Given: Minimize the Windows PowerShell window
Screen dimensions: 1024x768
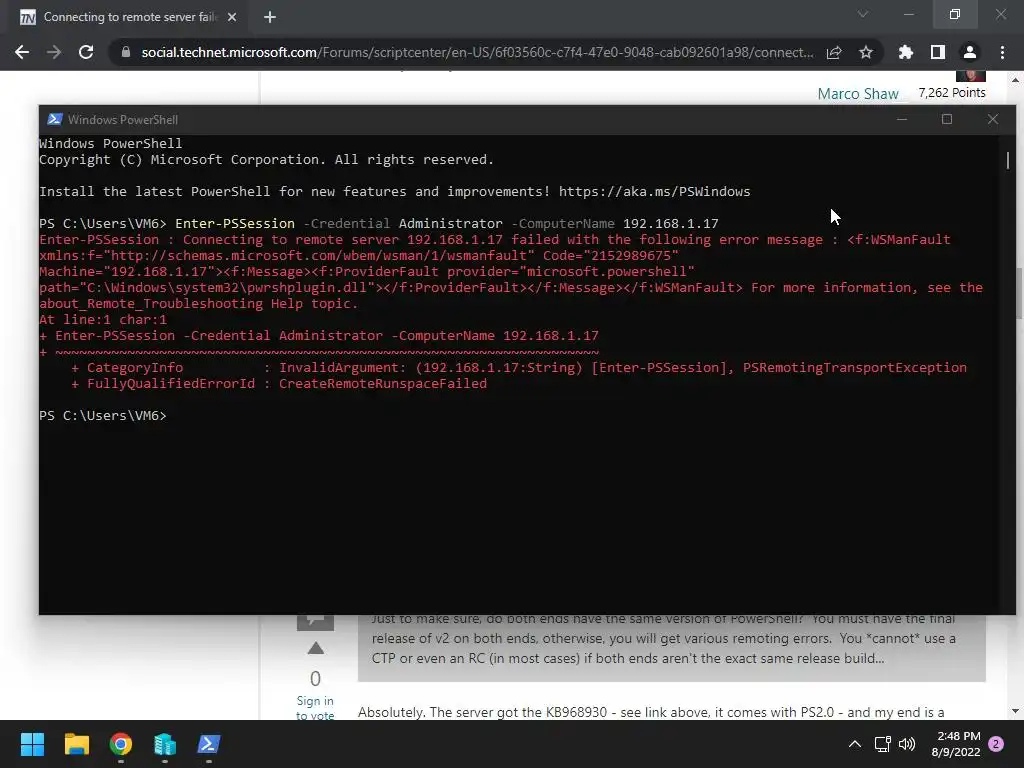Looking at the screenshot, I should (902, 120).
